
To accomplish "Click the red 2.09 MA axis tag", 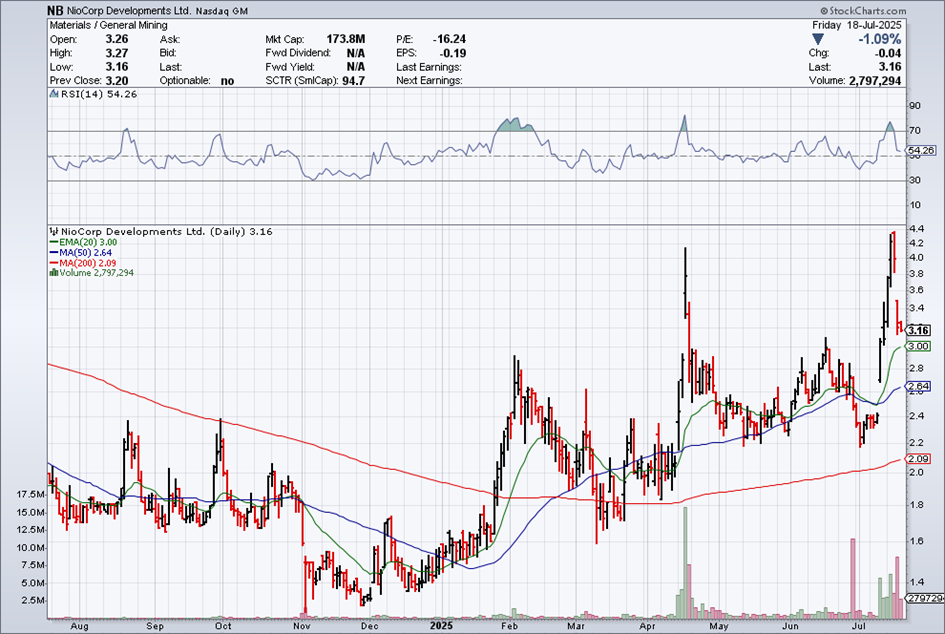I will [918, 459].
